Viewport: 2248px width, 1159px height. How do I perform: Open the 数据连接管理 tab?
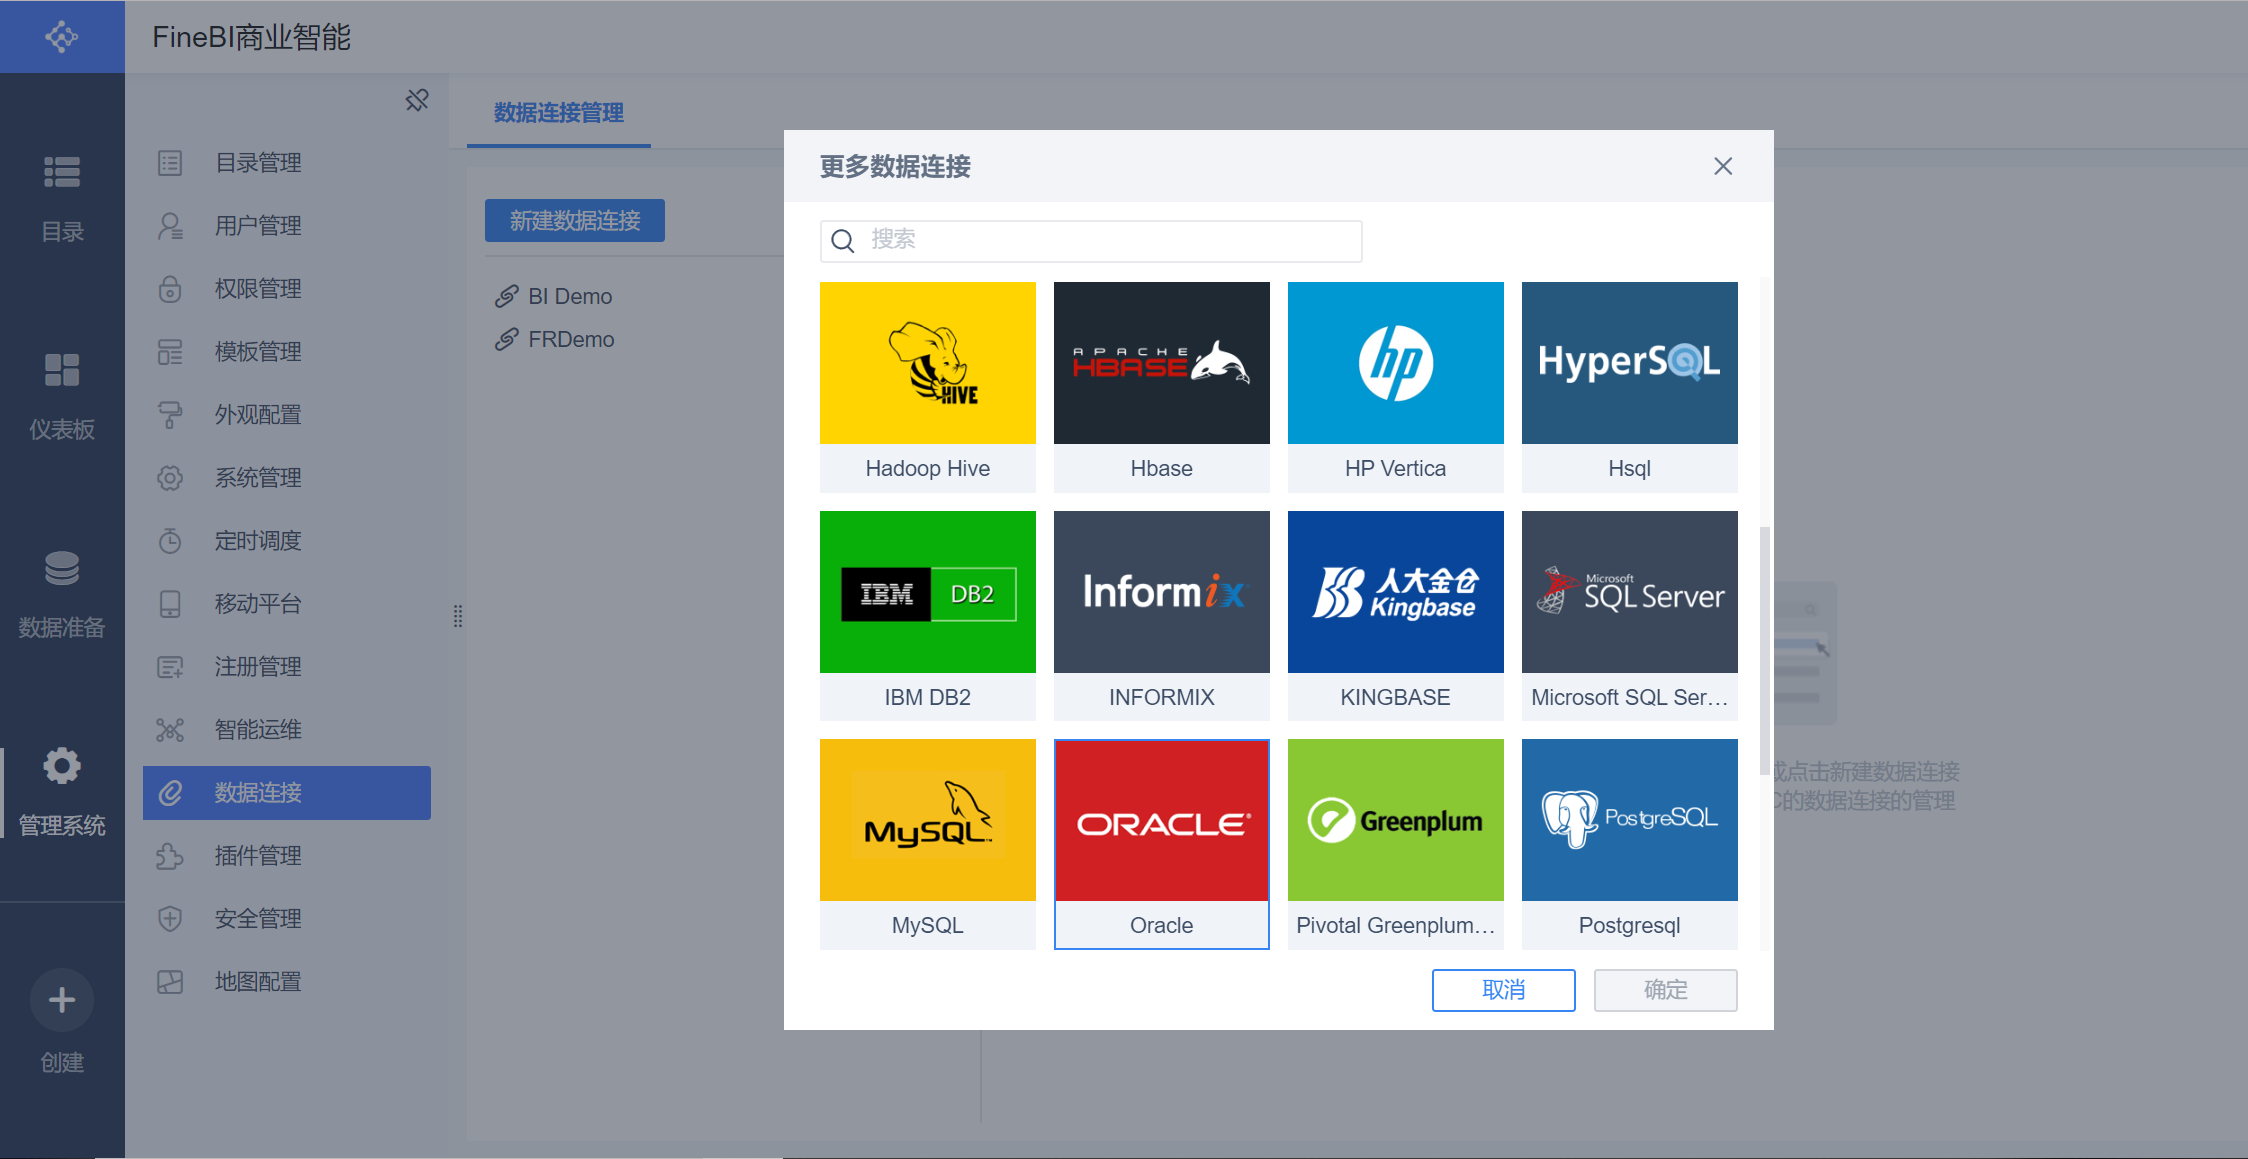coord(558,113)
